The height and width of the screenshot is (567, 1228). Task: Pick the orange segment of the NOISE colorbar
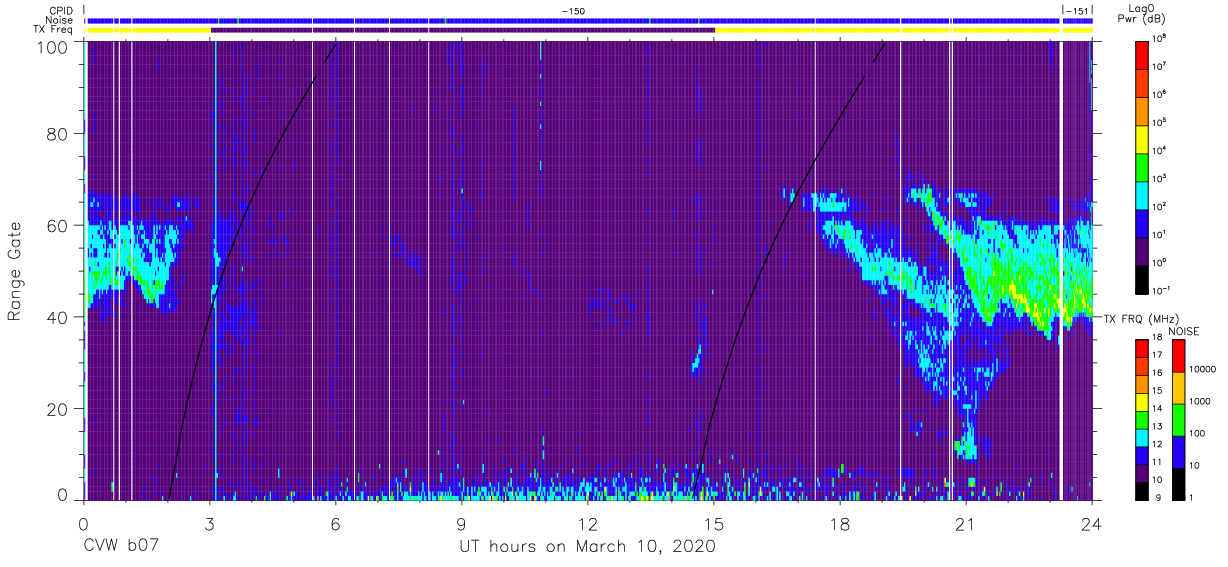tap(1178, 388)
